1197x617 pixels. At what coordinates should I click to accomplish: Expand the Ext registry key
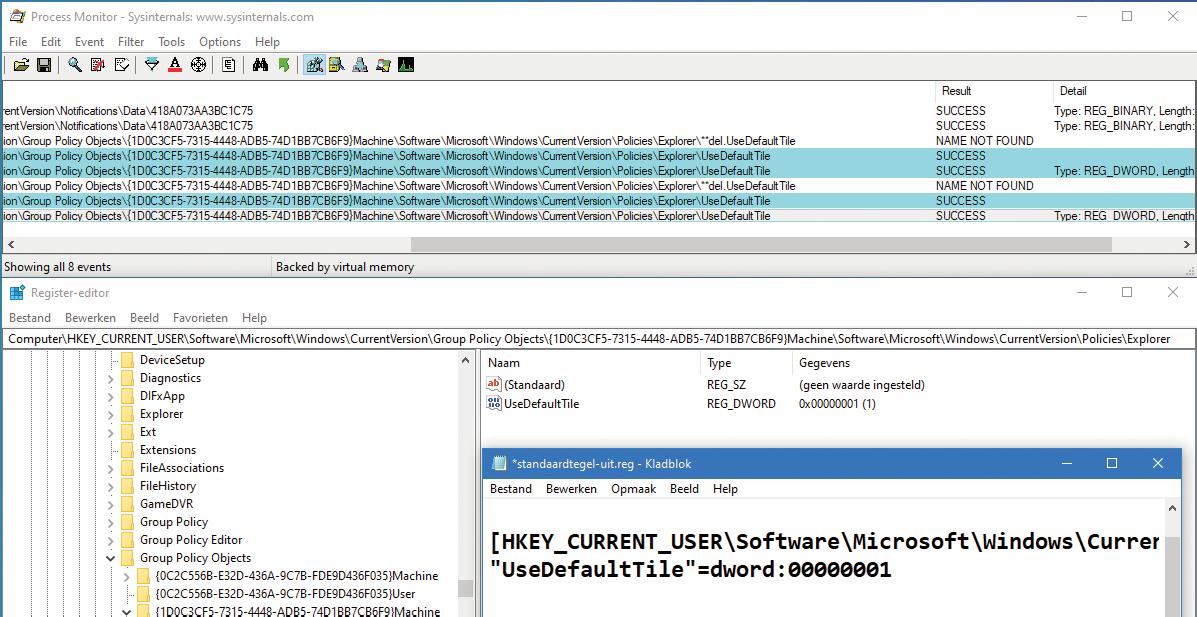tap(111, 432)
